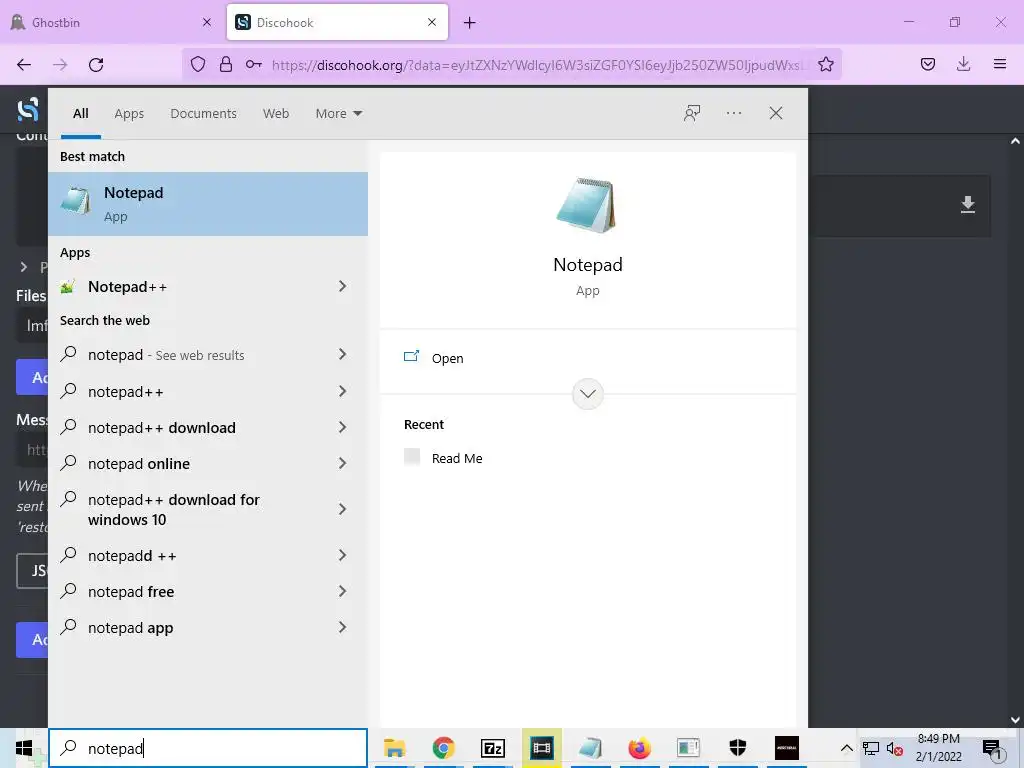Open Windows Security shield in taskbar
This screenshot has width=1024, height=768.
[x=737, y=748]
